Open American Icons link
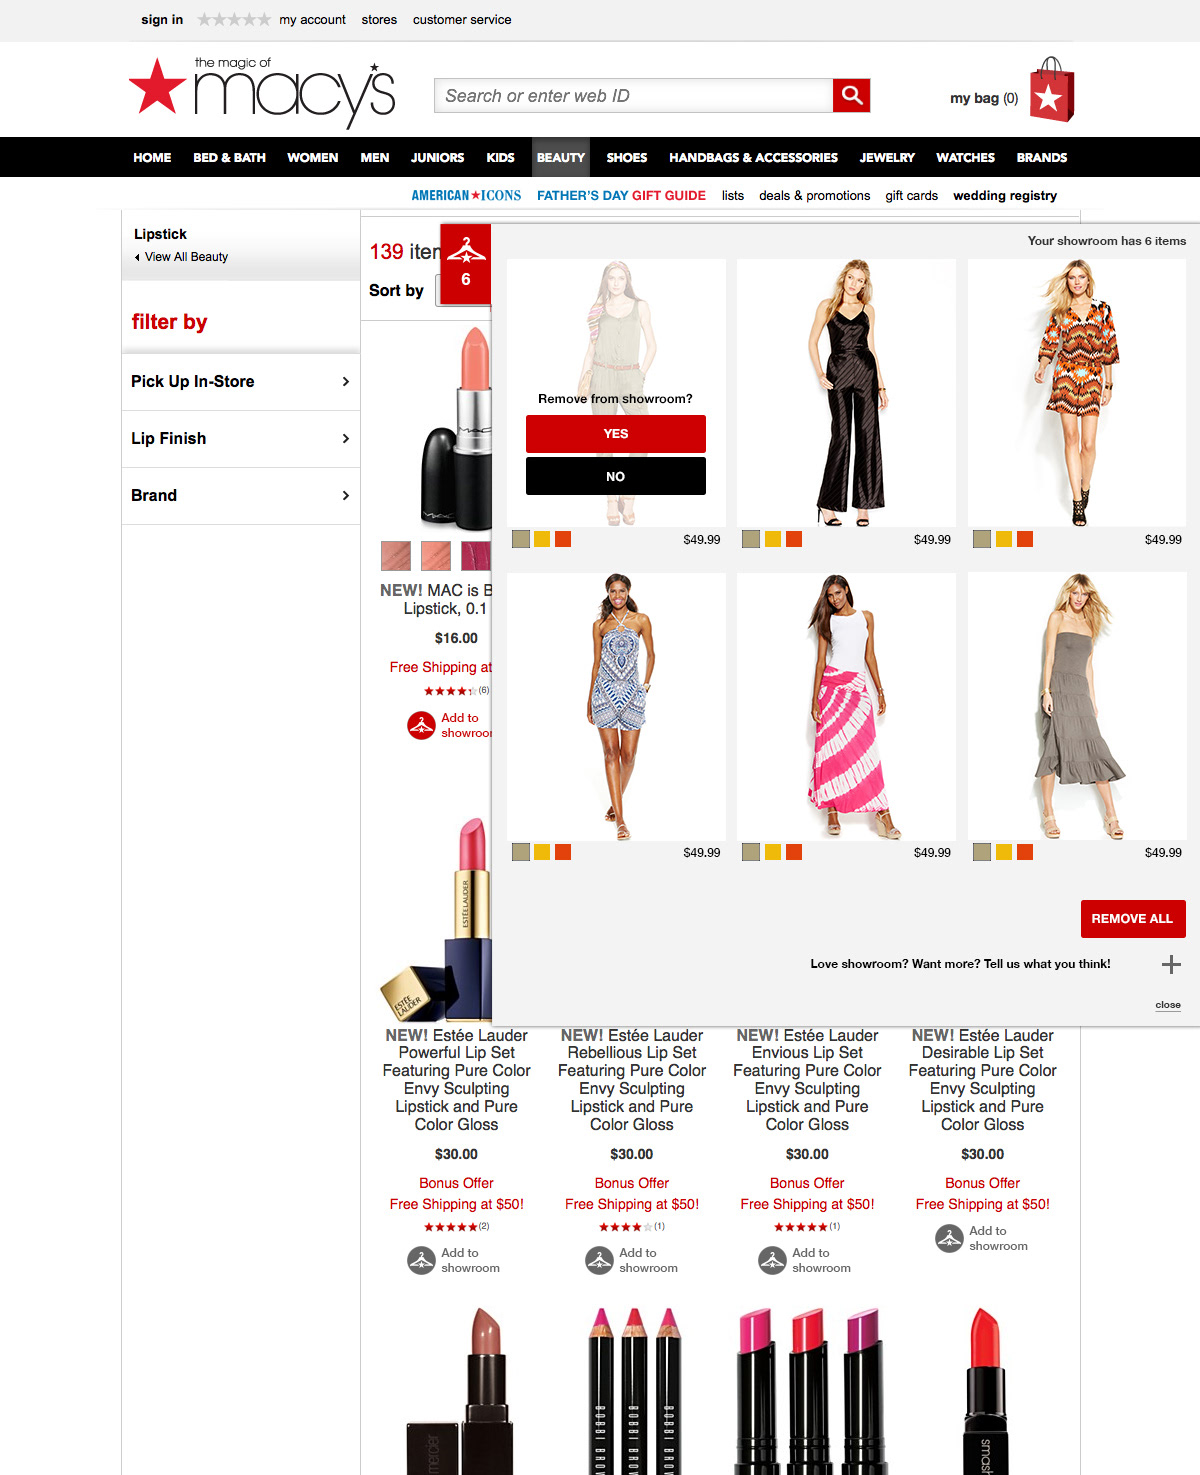This screenshot has height=1475, width=1200. pos(466,195)
